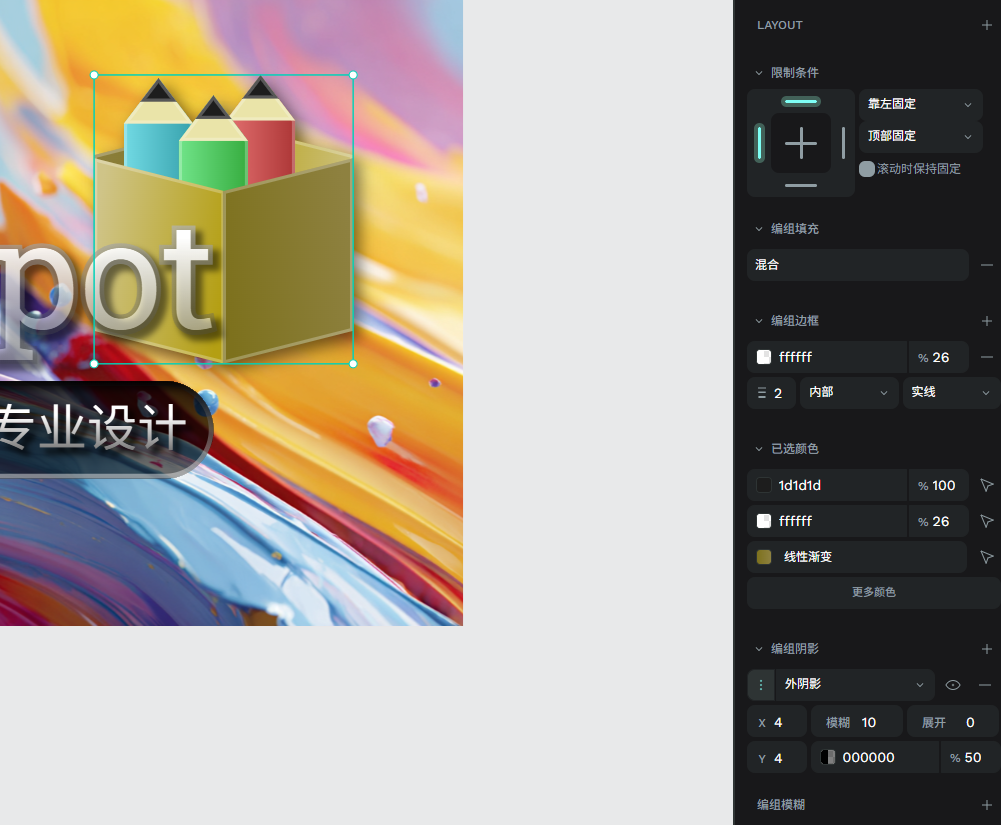Open 顶部固定 vertical constraint dropdown
Image resolution: width=1001 pixels, height=825 pixels.
(x=920, y=136)
